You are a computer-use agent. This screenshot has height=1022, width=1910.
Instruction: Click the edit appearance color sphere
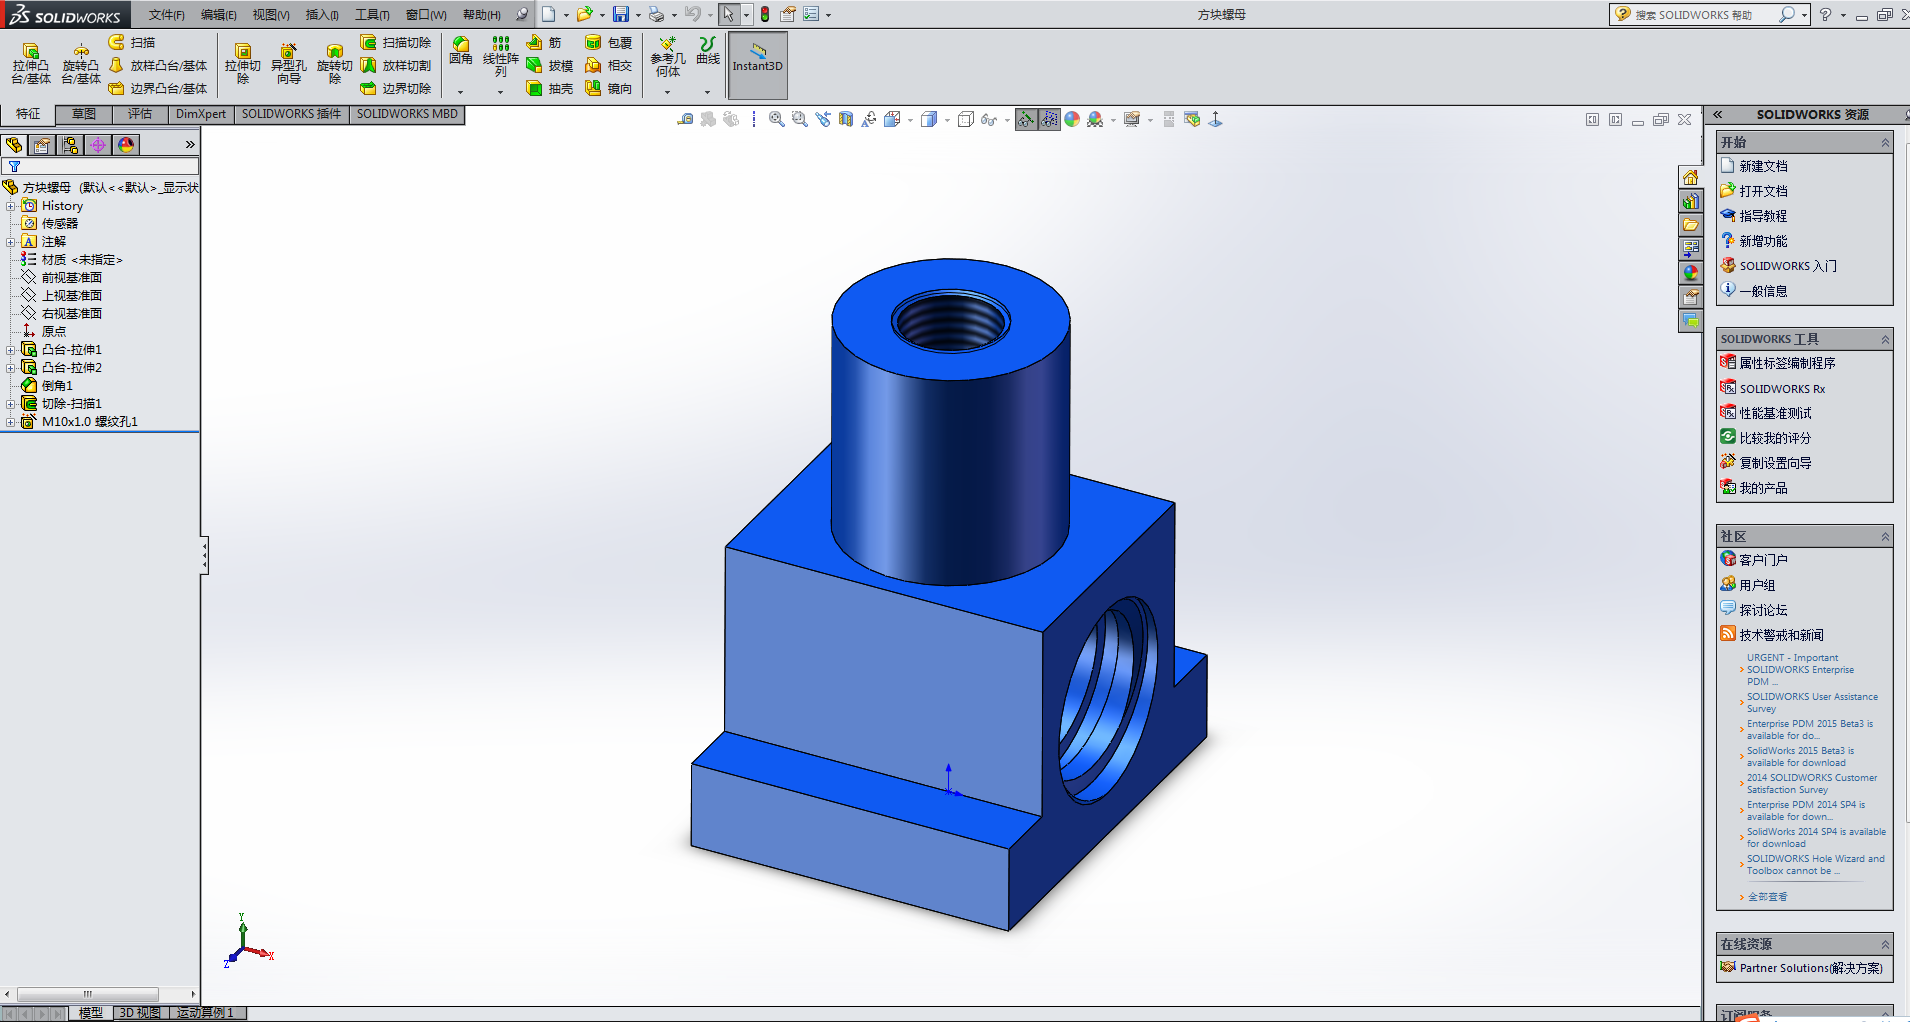point(1072,119)
